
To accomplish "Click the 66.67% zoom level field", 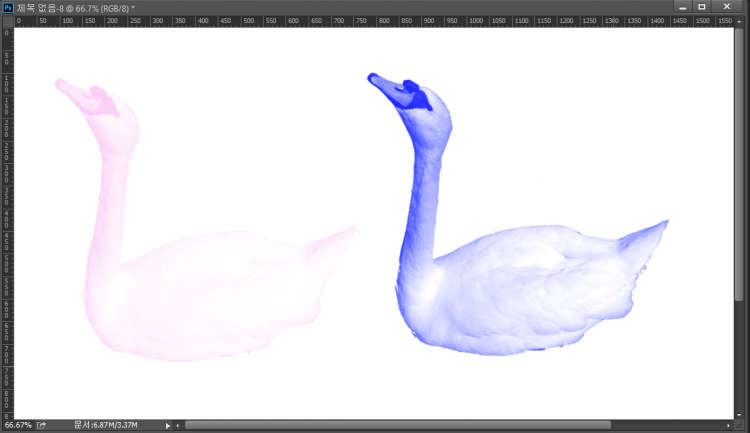I will (18, 425).
